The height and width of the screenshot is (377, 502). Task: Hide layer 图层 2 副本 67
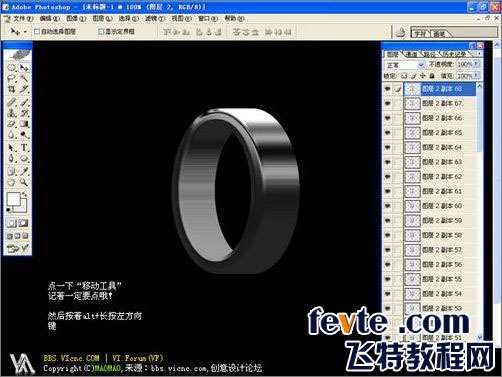tap(387, 104)
